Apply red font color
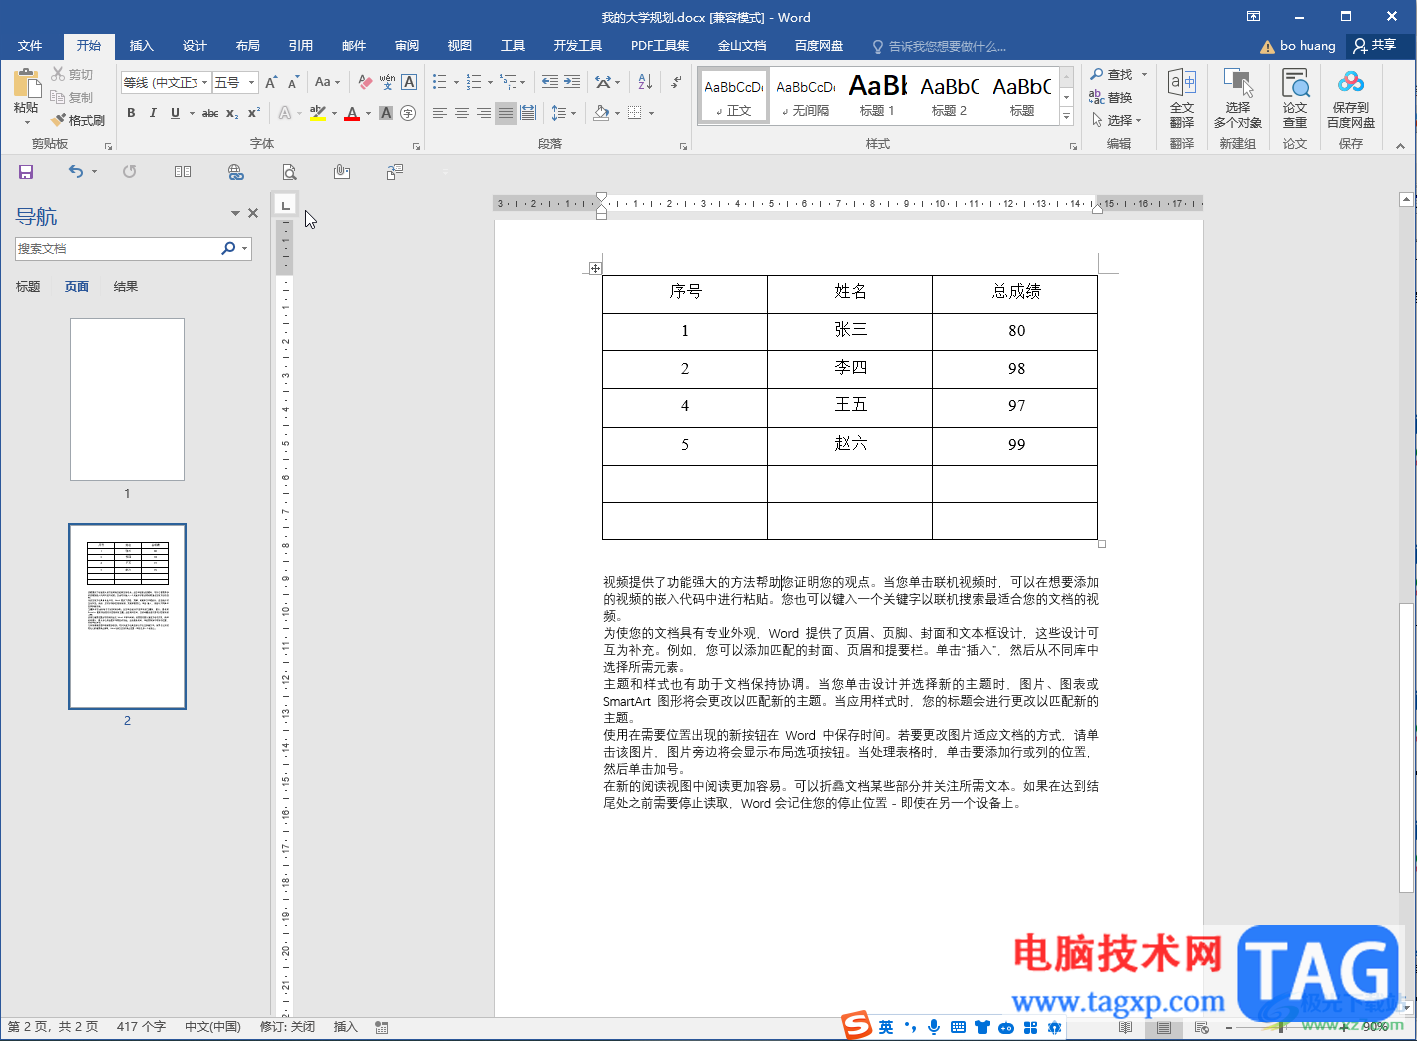Screen dimensions: 1417x1041 click(x=351, y=113)
